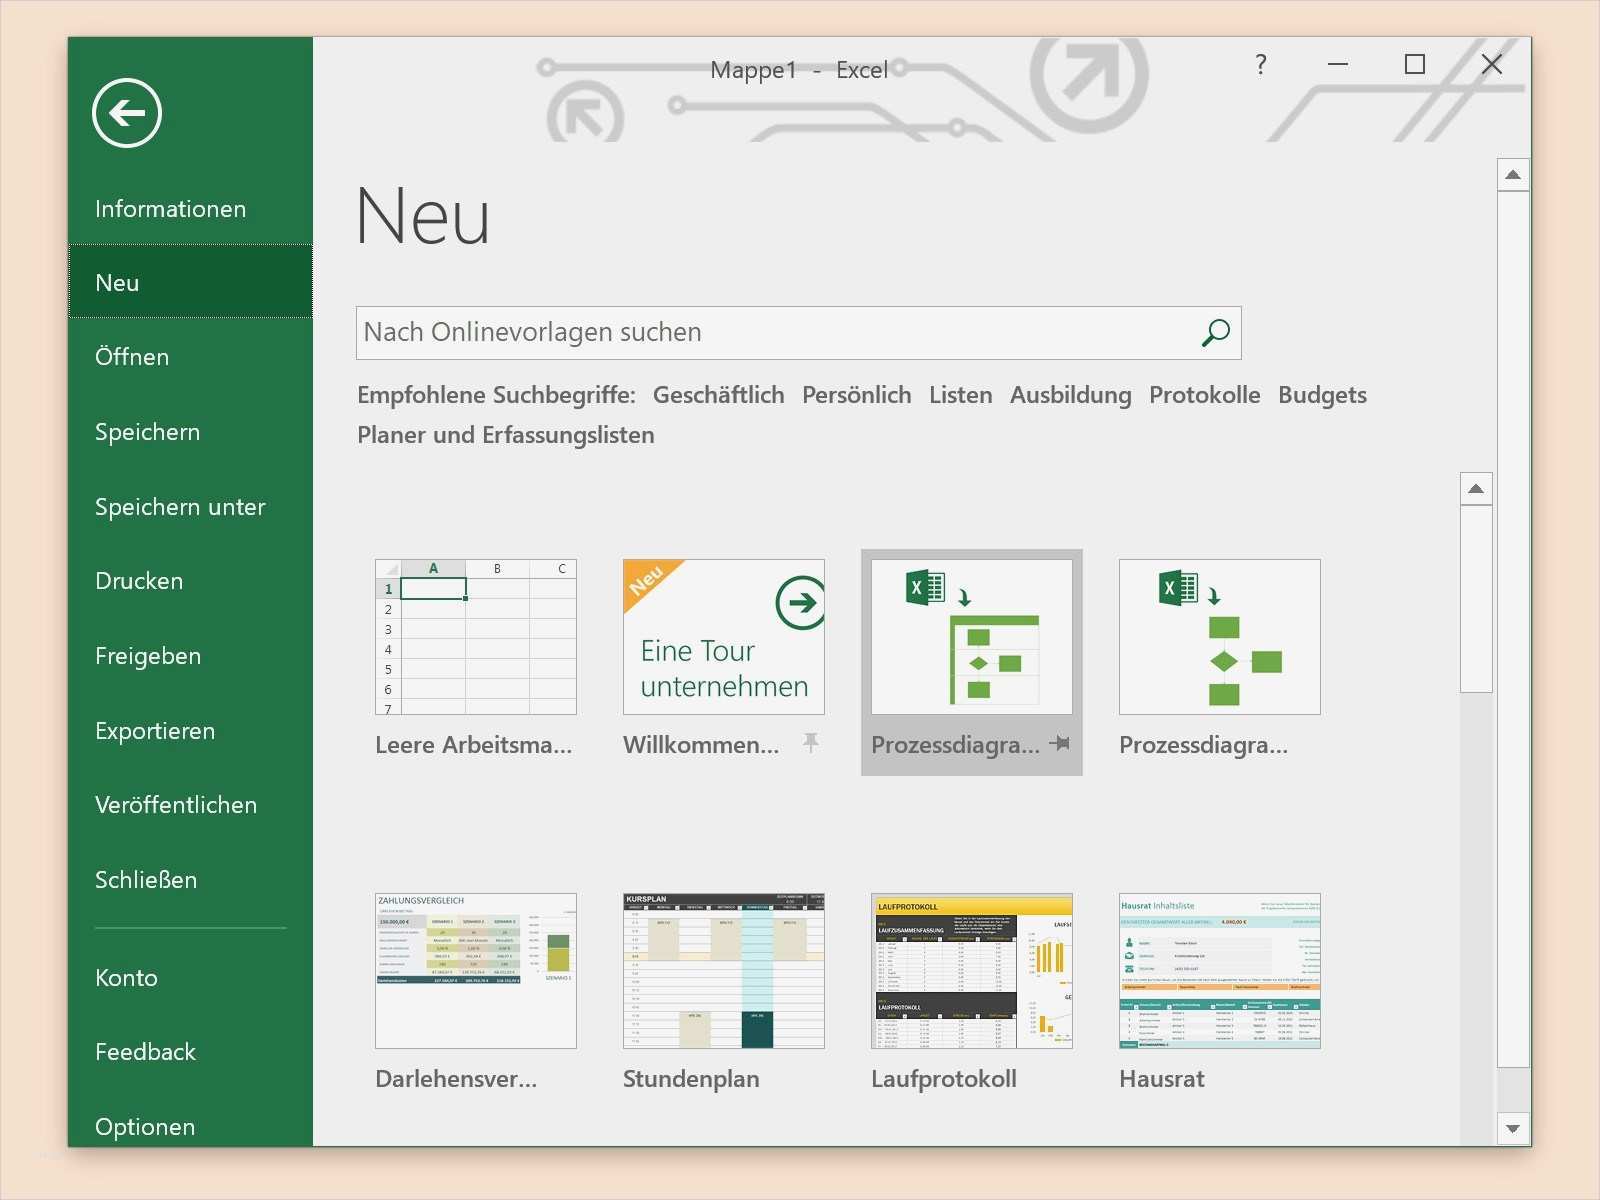The width and height of the screenshot is (1600, 1200).
Task: Click the back arrow to leave Backstage view
Action: pos(126,113)
